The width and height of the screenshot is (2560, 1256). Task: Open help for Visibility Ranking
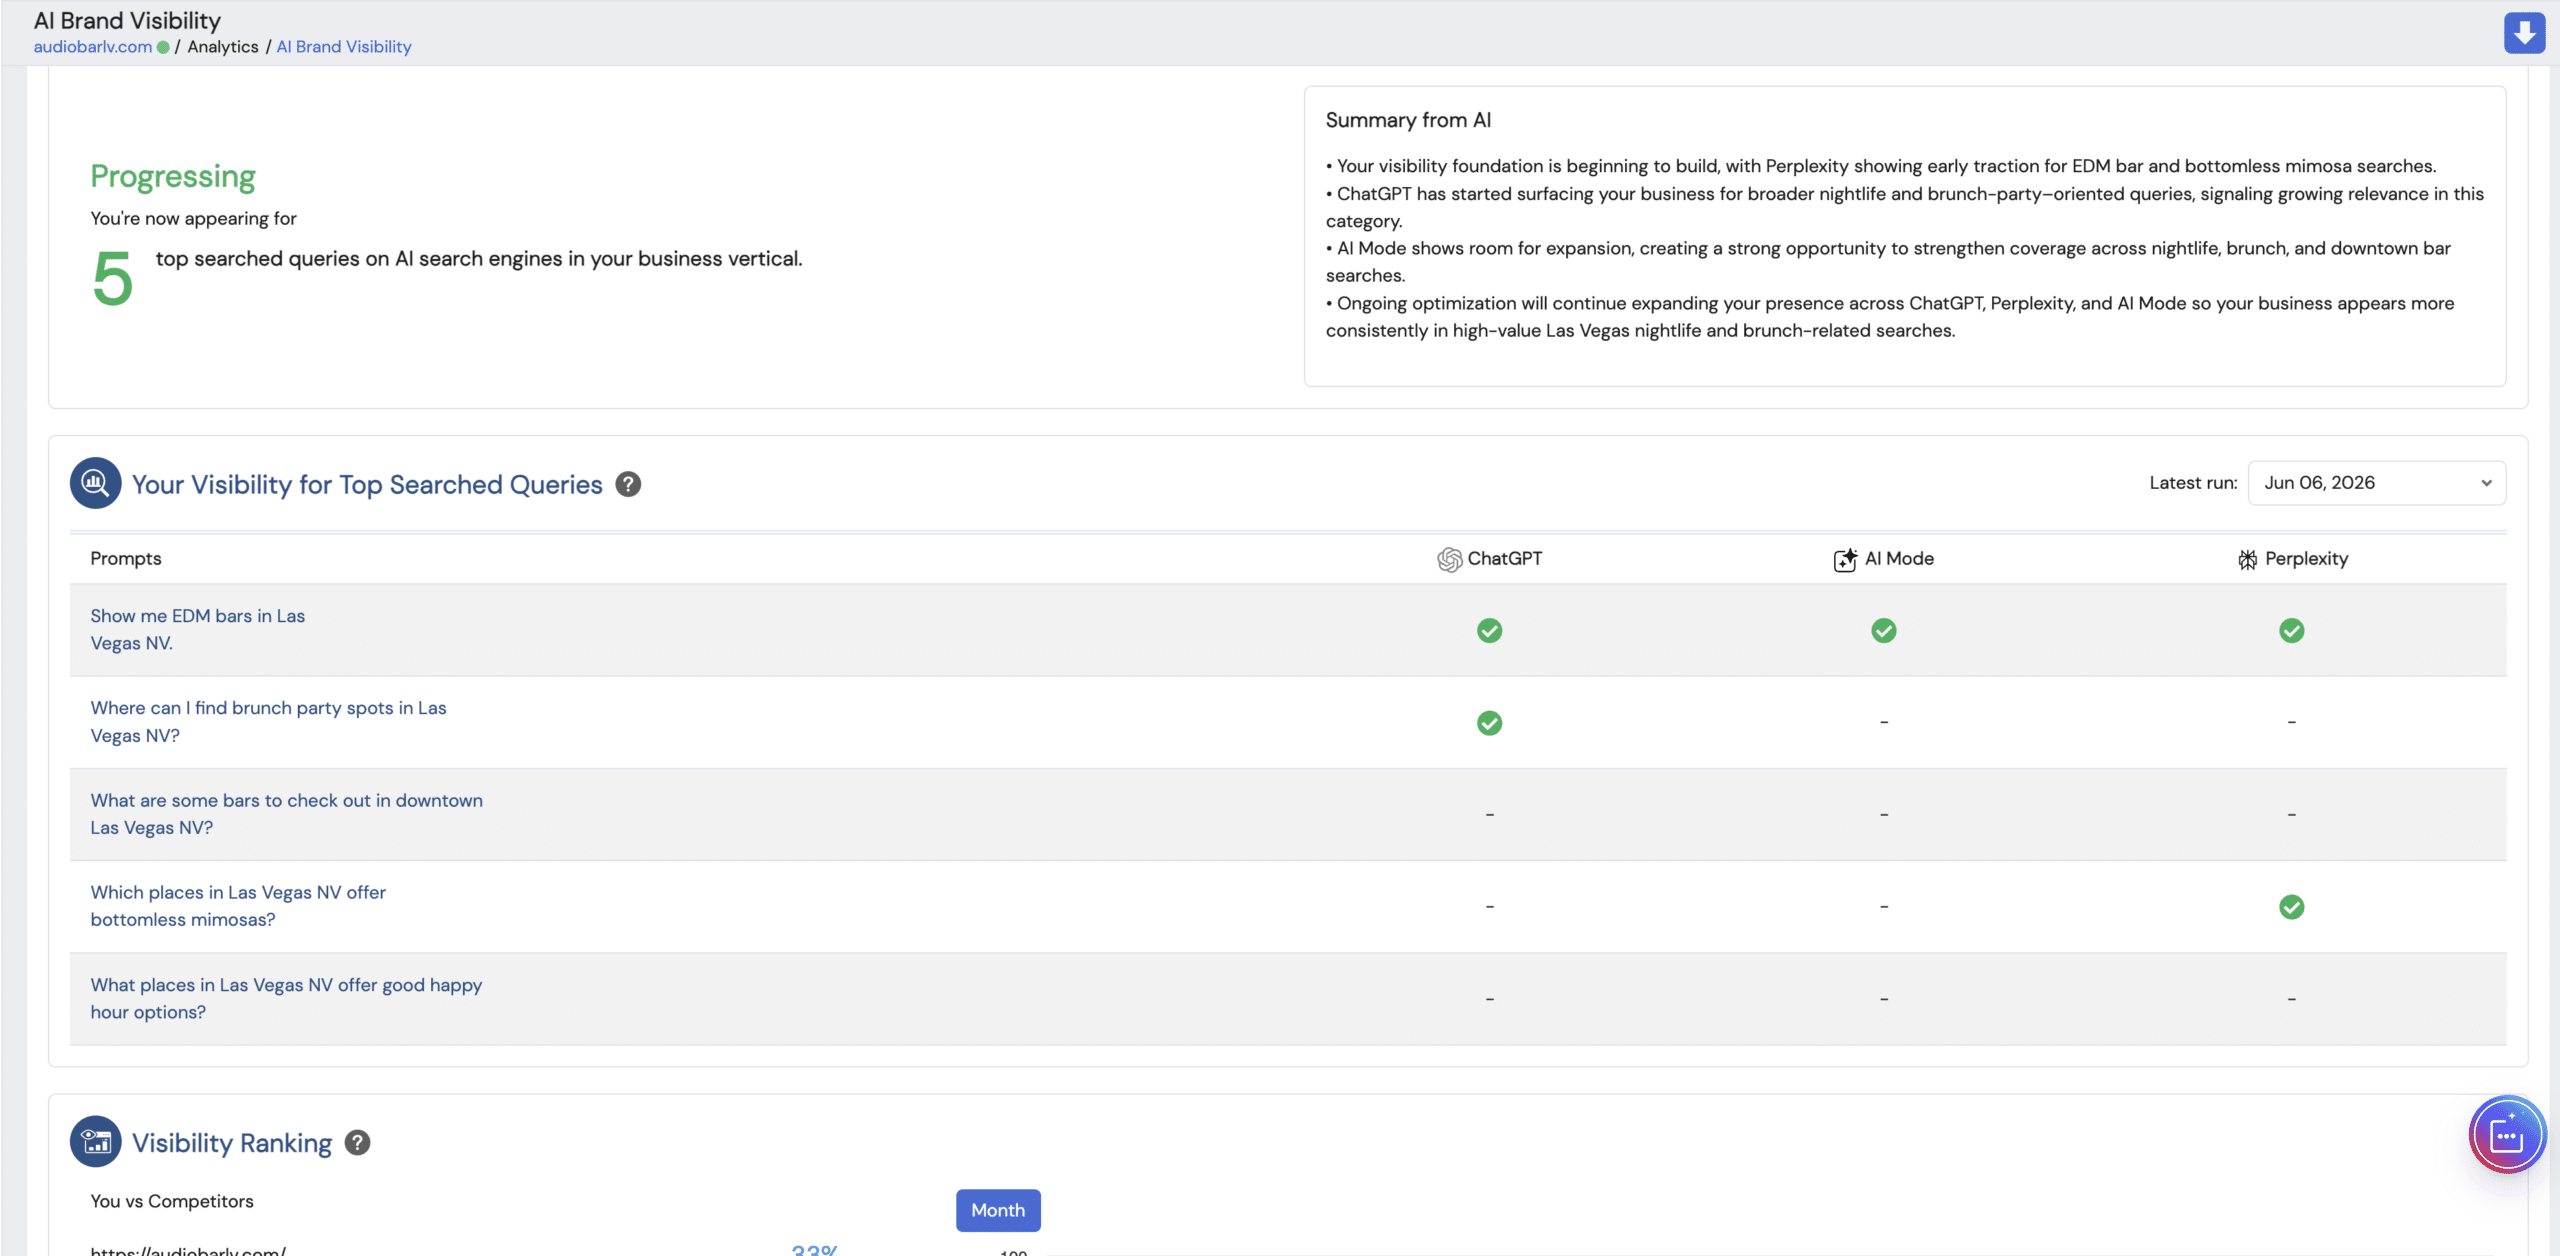(x=357, y=1143)
